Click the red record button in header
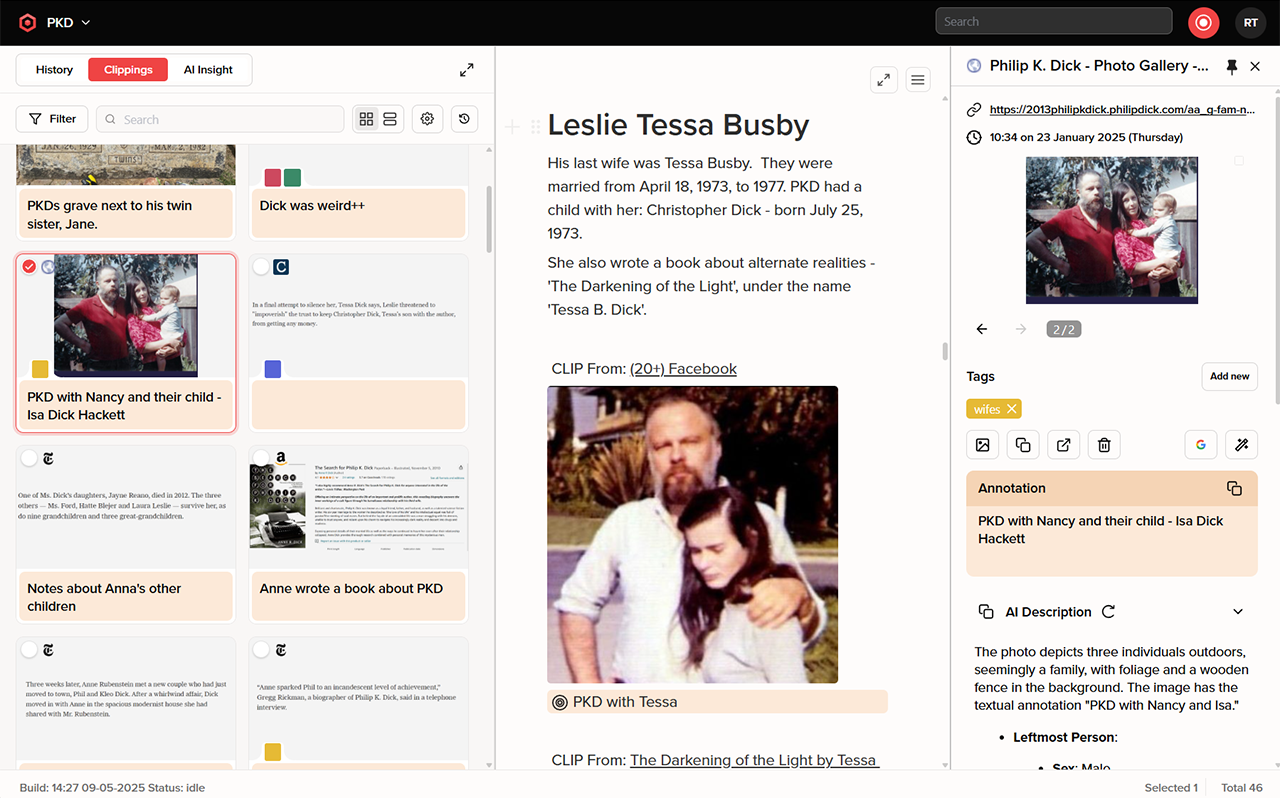Image resolution: width=1280 pixels, height=800 pixels. pyautogui.click(x=1203, y=22)
